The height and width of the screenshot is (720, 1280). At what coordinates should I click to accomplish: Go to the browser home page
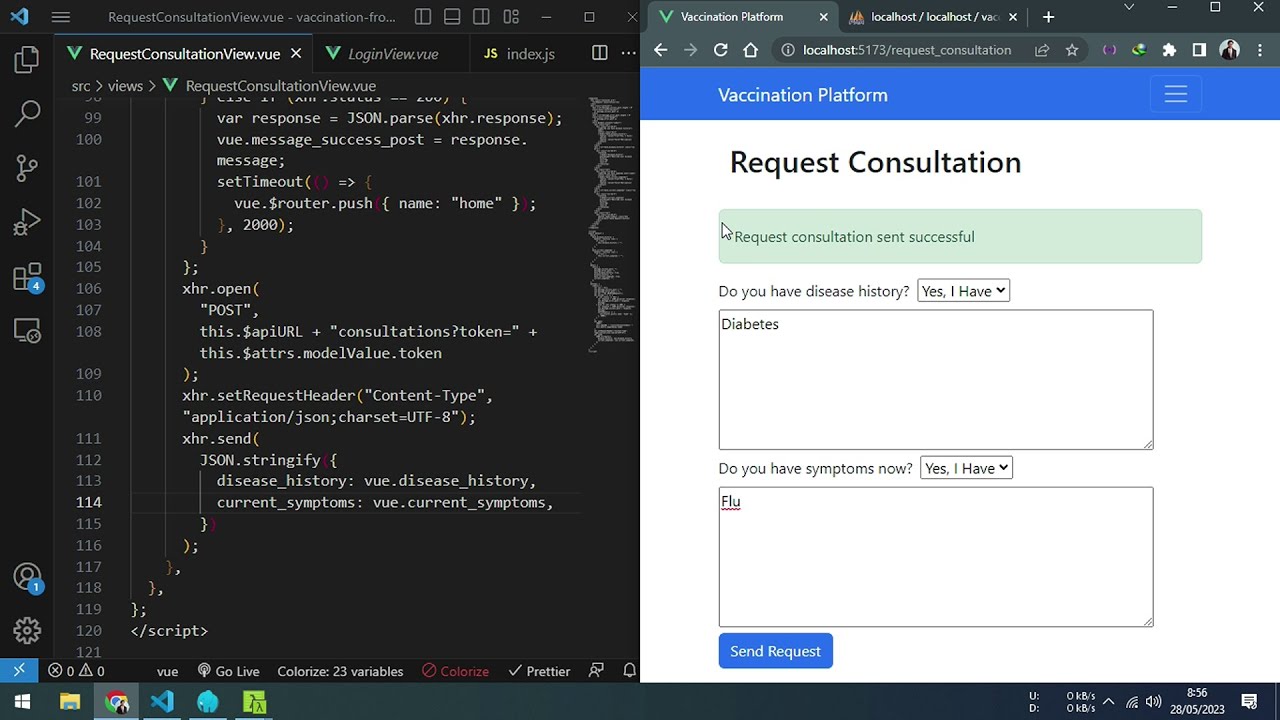(750, 50)
